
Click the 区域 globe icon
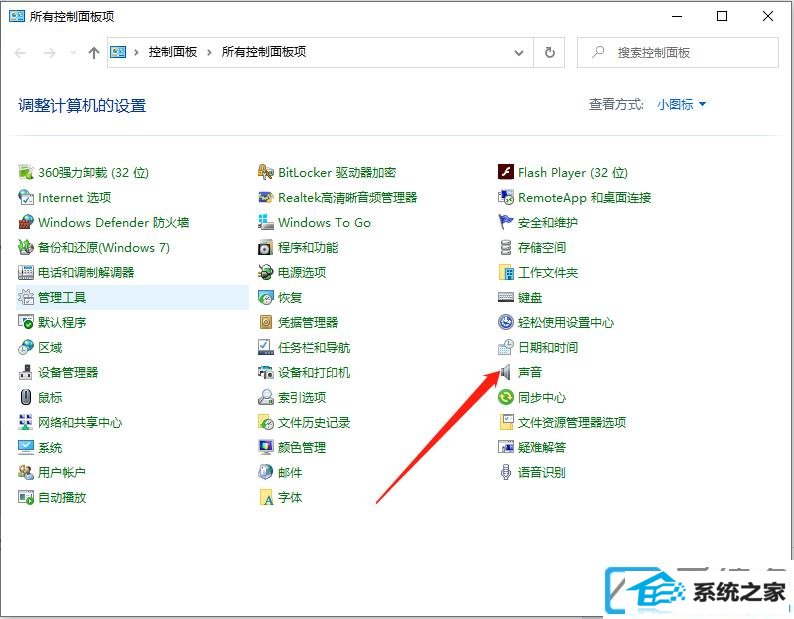(x=25, y=347)
